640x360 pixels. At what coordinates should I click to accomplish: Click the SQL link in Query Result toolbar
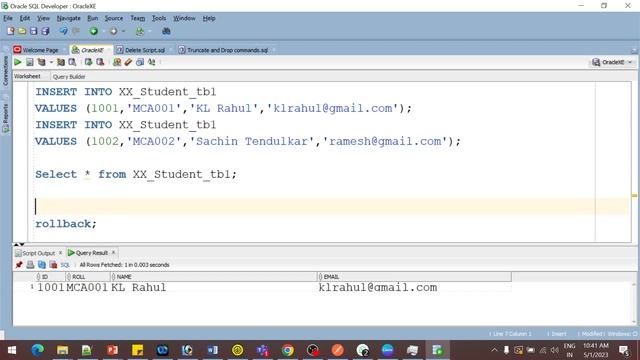pyautogui.click(x=65, y=265)
